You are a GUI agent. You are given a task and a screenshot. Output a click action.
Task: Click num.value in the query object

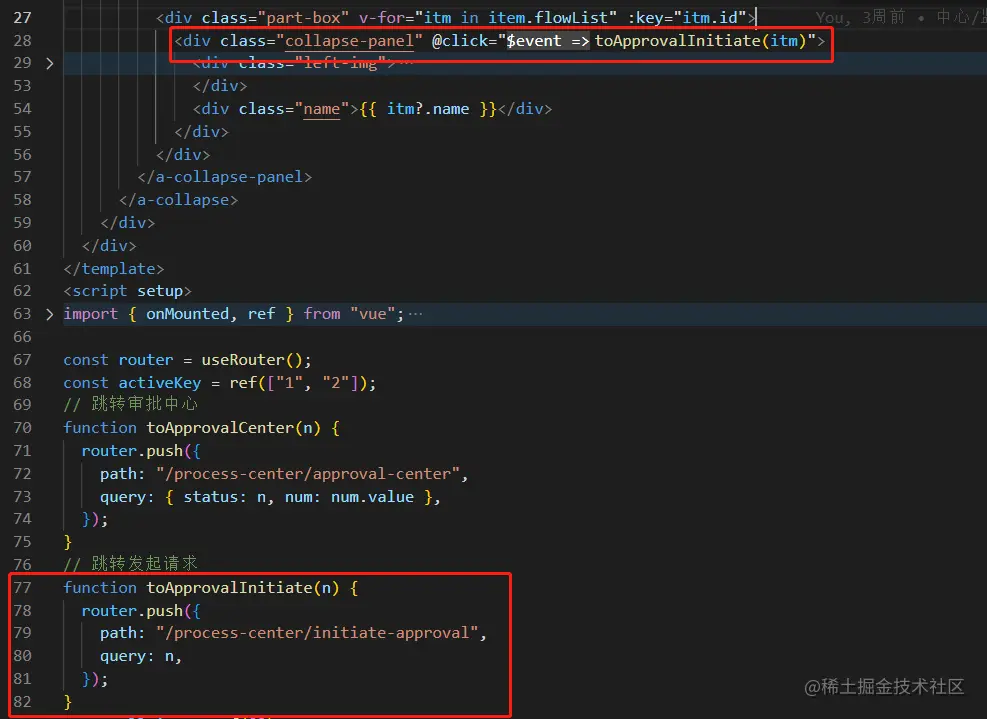pos(373,497)
